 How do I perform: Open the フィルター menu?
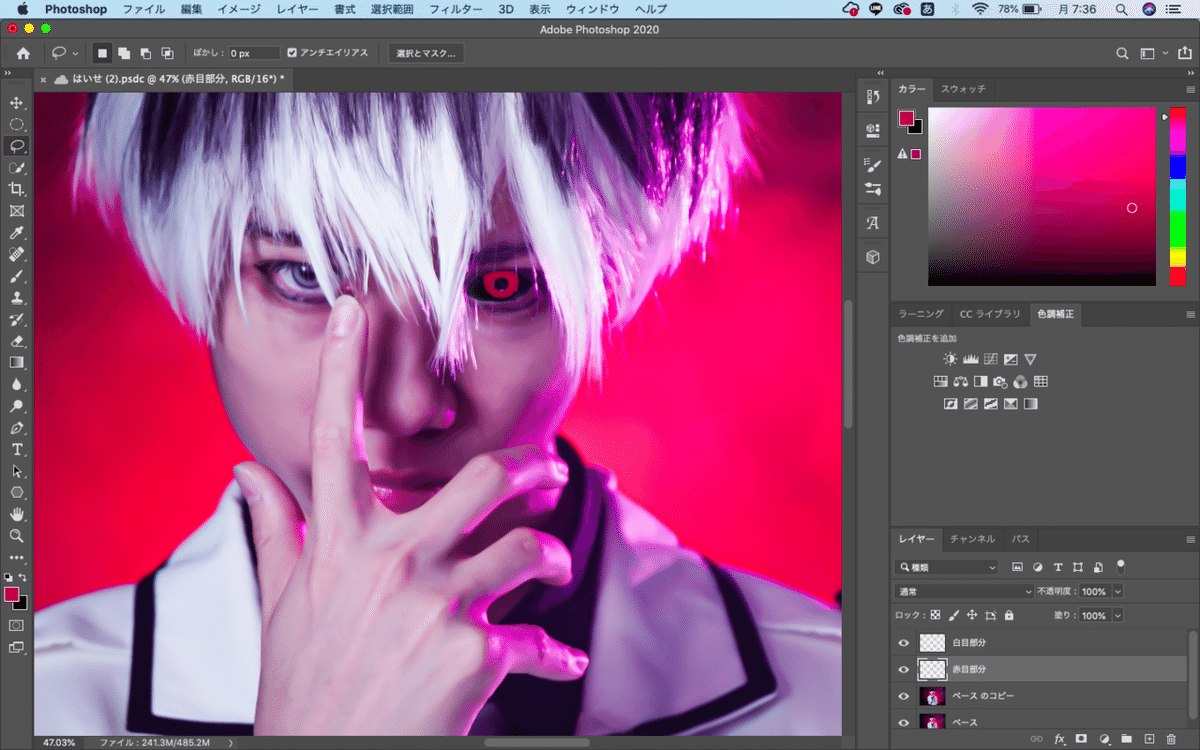(455, 8)
